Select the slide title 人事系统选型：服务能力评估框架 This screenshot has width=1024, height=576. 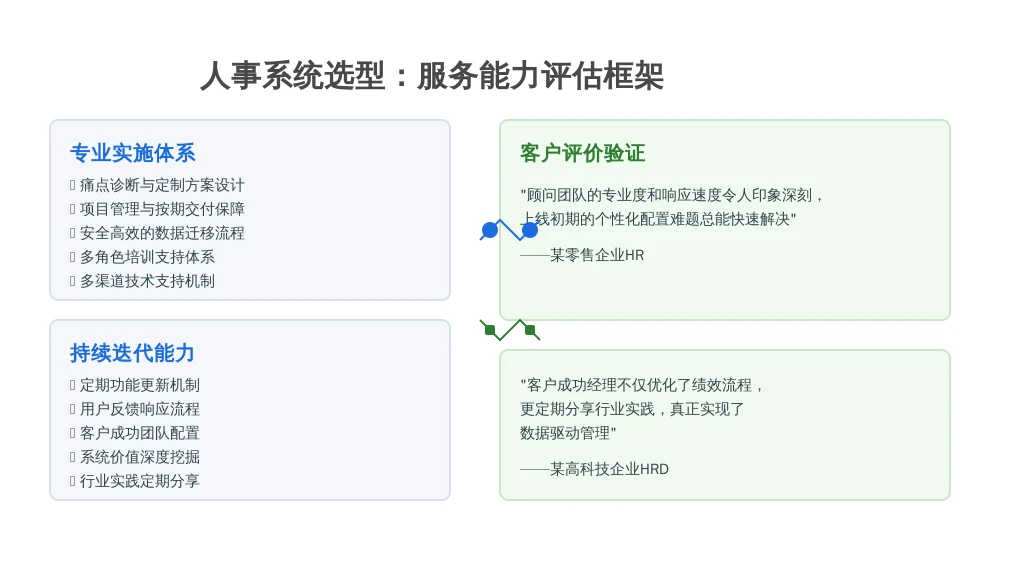(432, 76)
